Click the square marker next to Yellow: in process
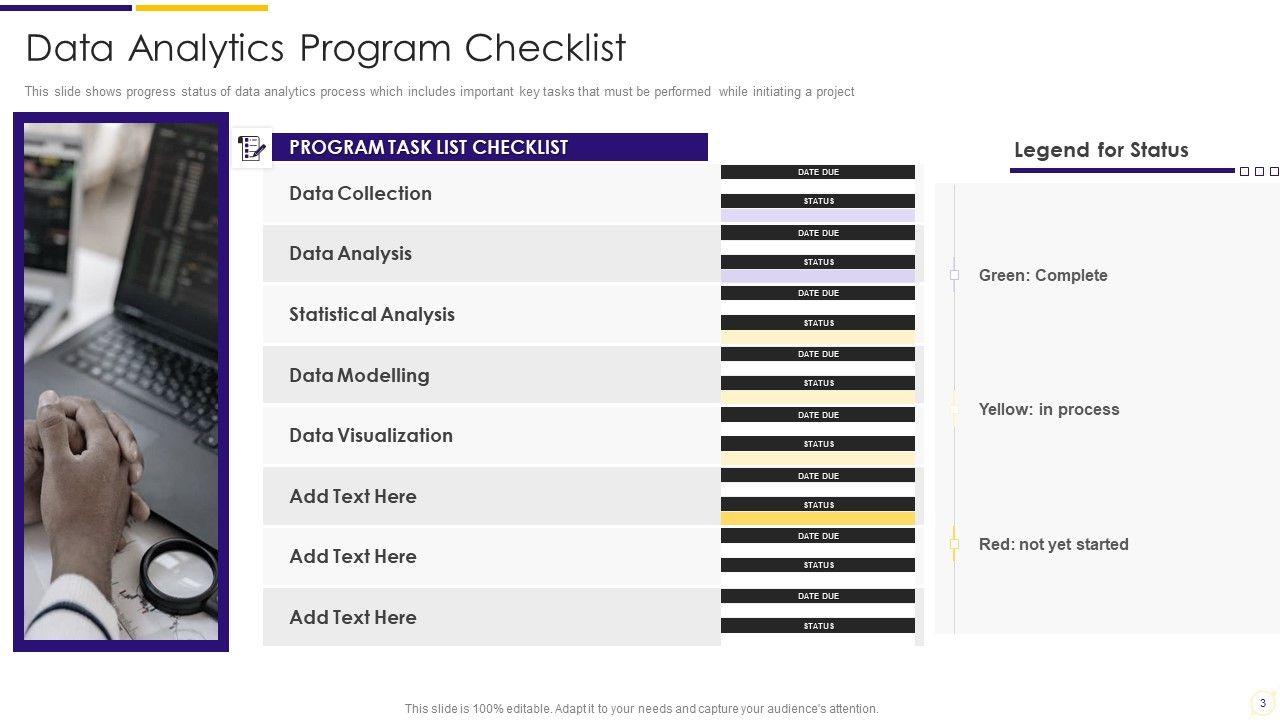The width and height of the screenshot is (1280, 720). pyautogui.click(x=954, y=409)
